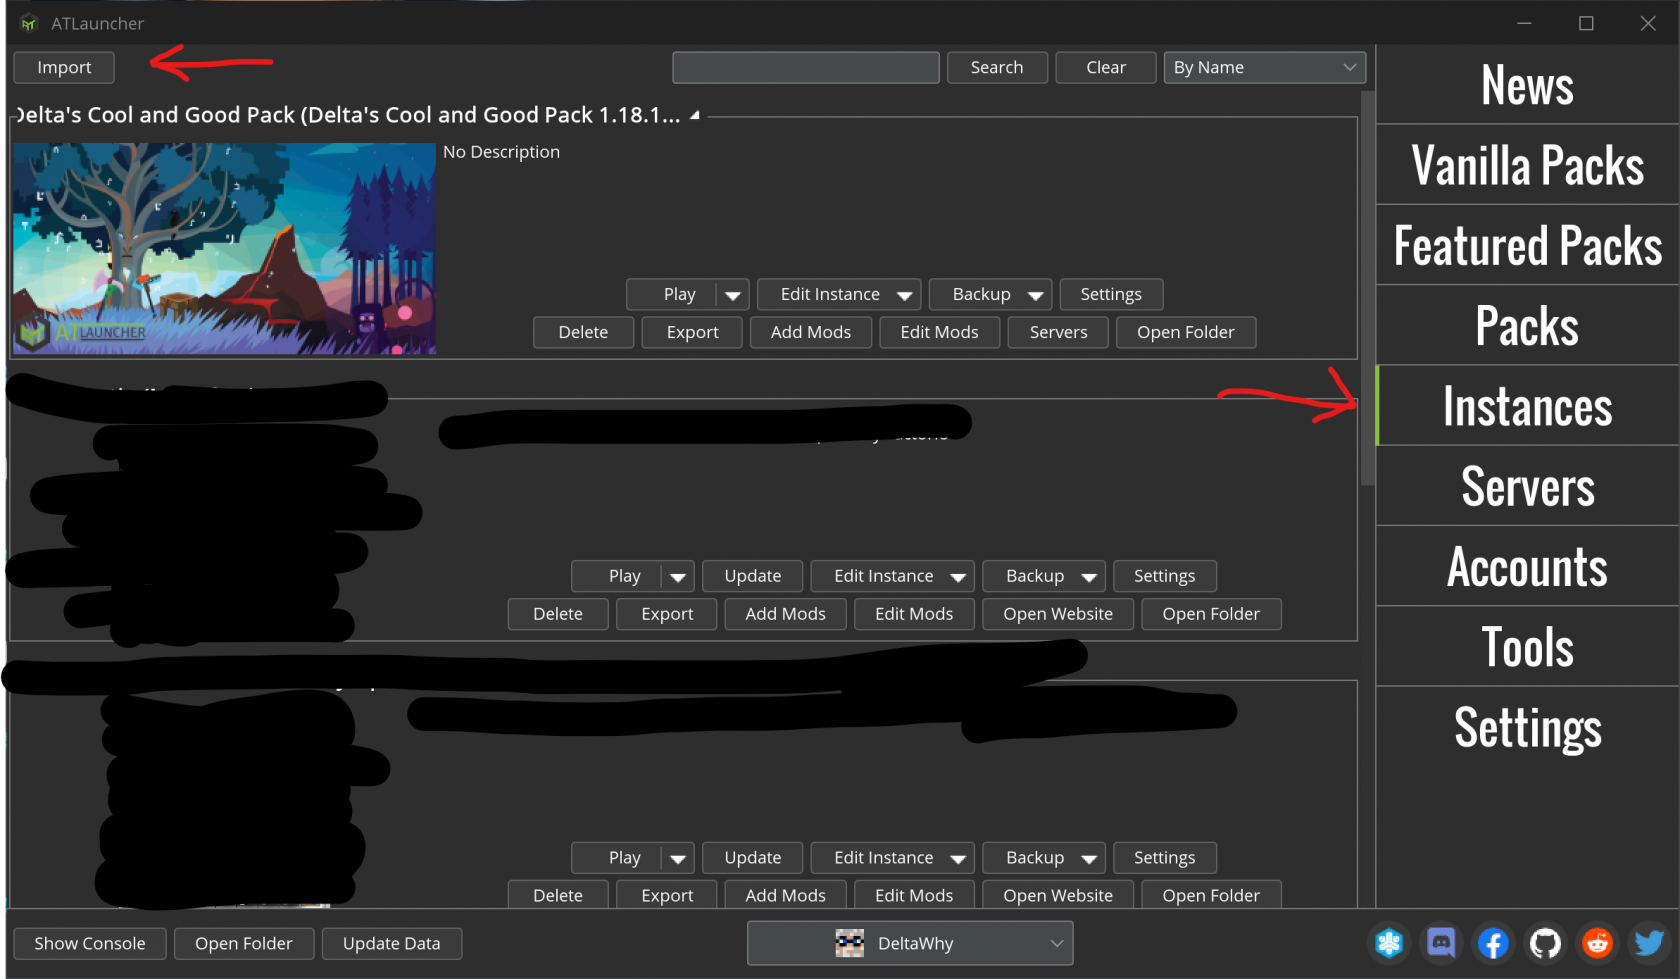Collapse Delta's Cool and Good Pack section

(694, 114)
